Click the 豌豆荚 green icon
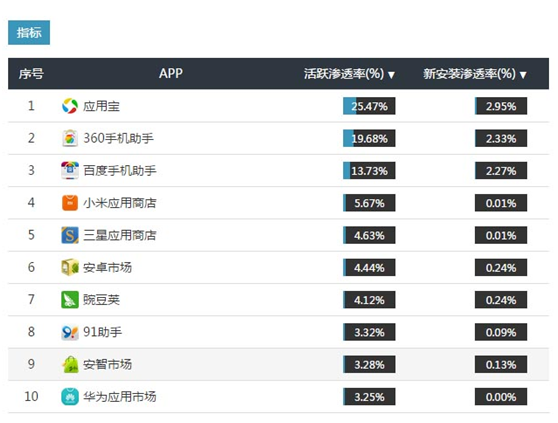The height and width of the screenshot is (423, 558). (x=70, y=300)
